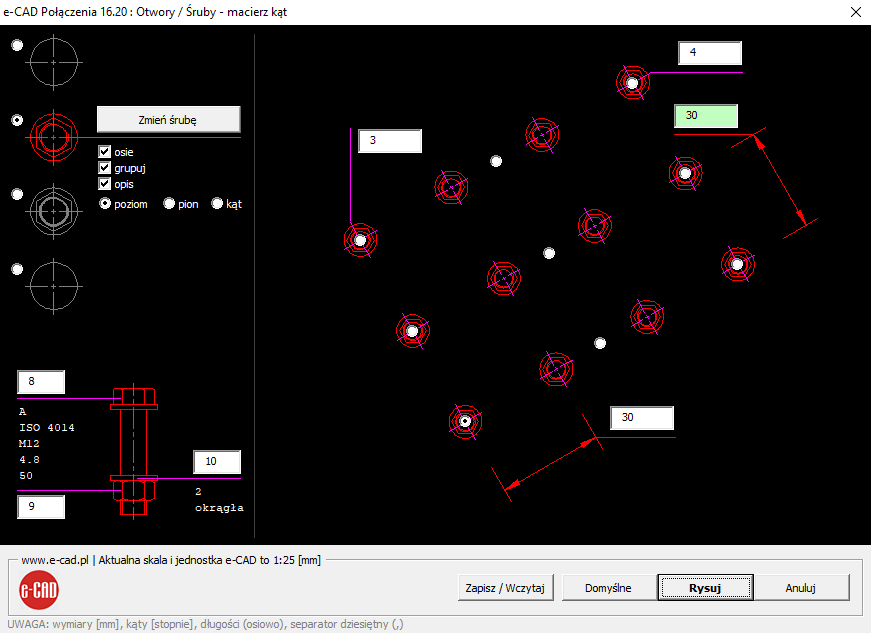Select the 'pion' radio option
The width and height of the screenshot is (871, 633).
coord(169,204)
